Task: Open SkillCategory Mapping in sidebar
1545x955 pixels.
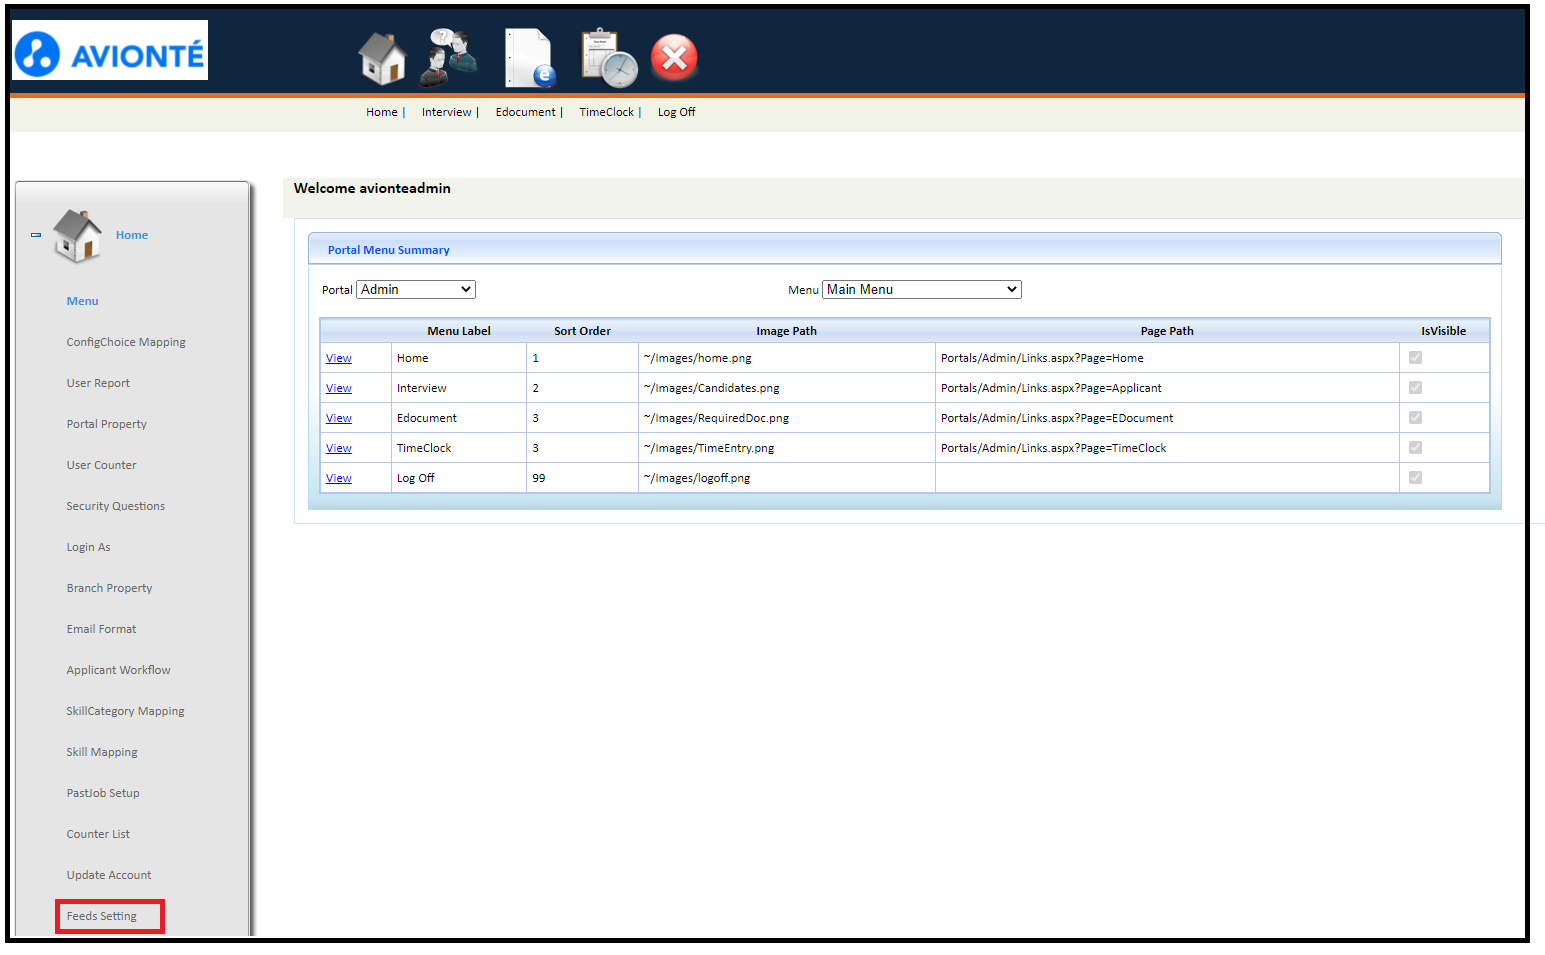Action: pyautogui.click(x=126, y=711)
